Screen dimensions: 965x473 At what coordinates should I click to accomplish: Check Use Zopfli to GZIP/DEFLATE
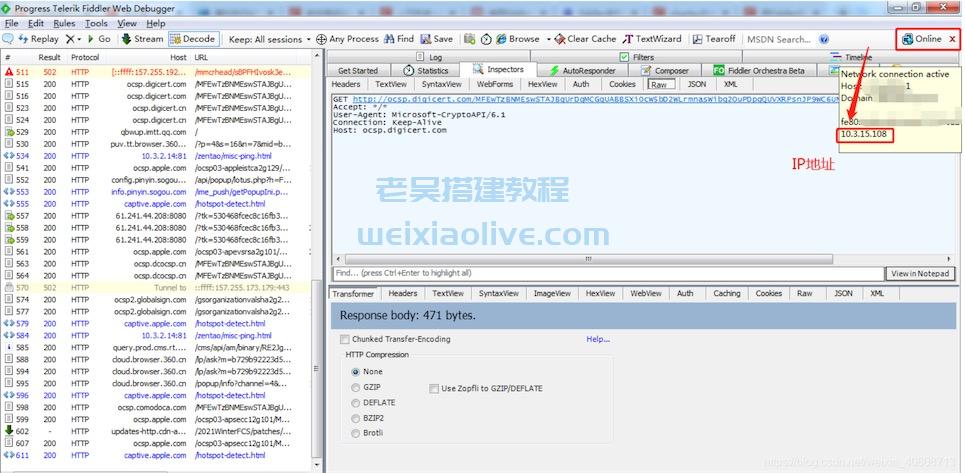(x=434, y=387)
